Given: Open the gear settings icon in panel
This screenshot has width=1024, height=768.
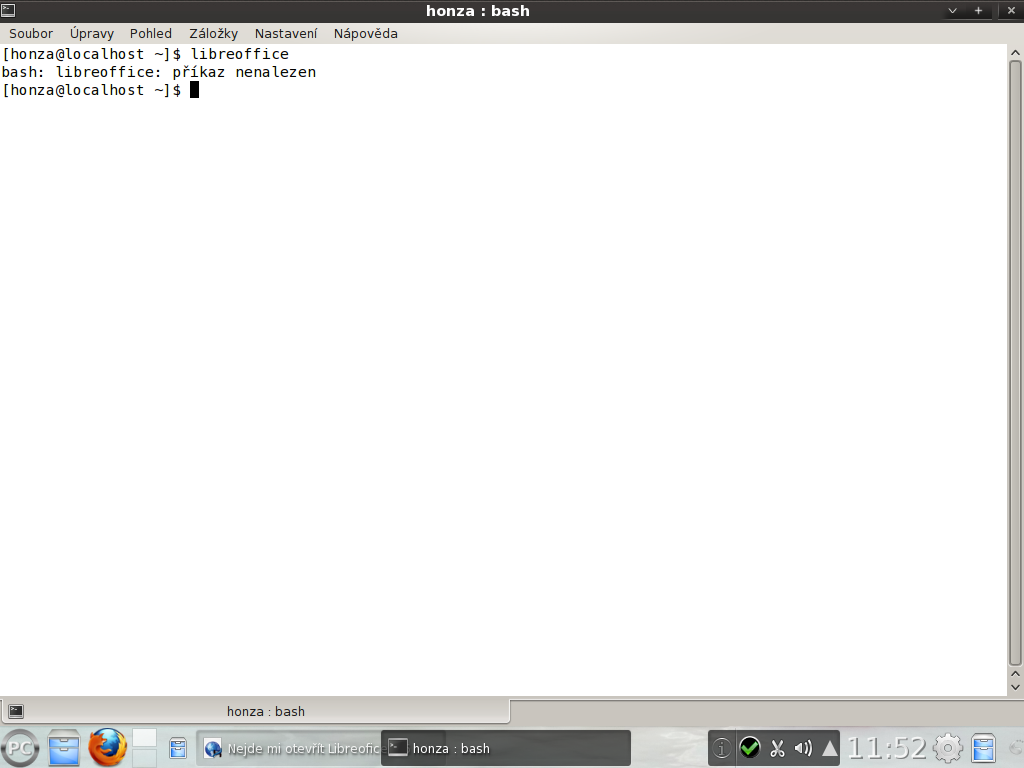Looking at the screenshot, I should [x=948, y=748].
